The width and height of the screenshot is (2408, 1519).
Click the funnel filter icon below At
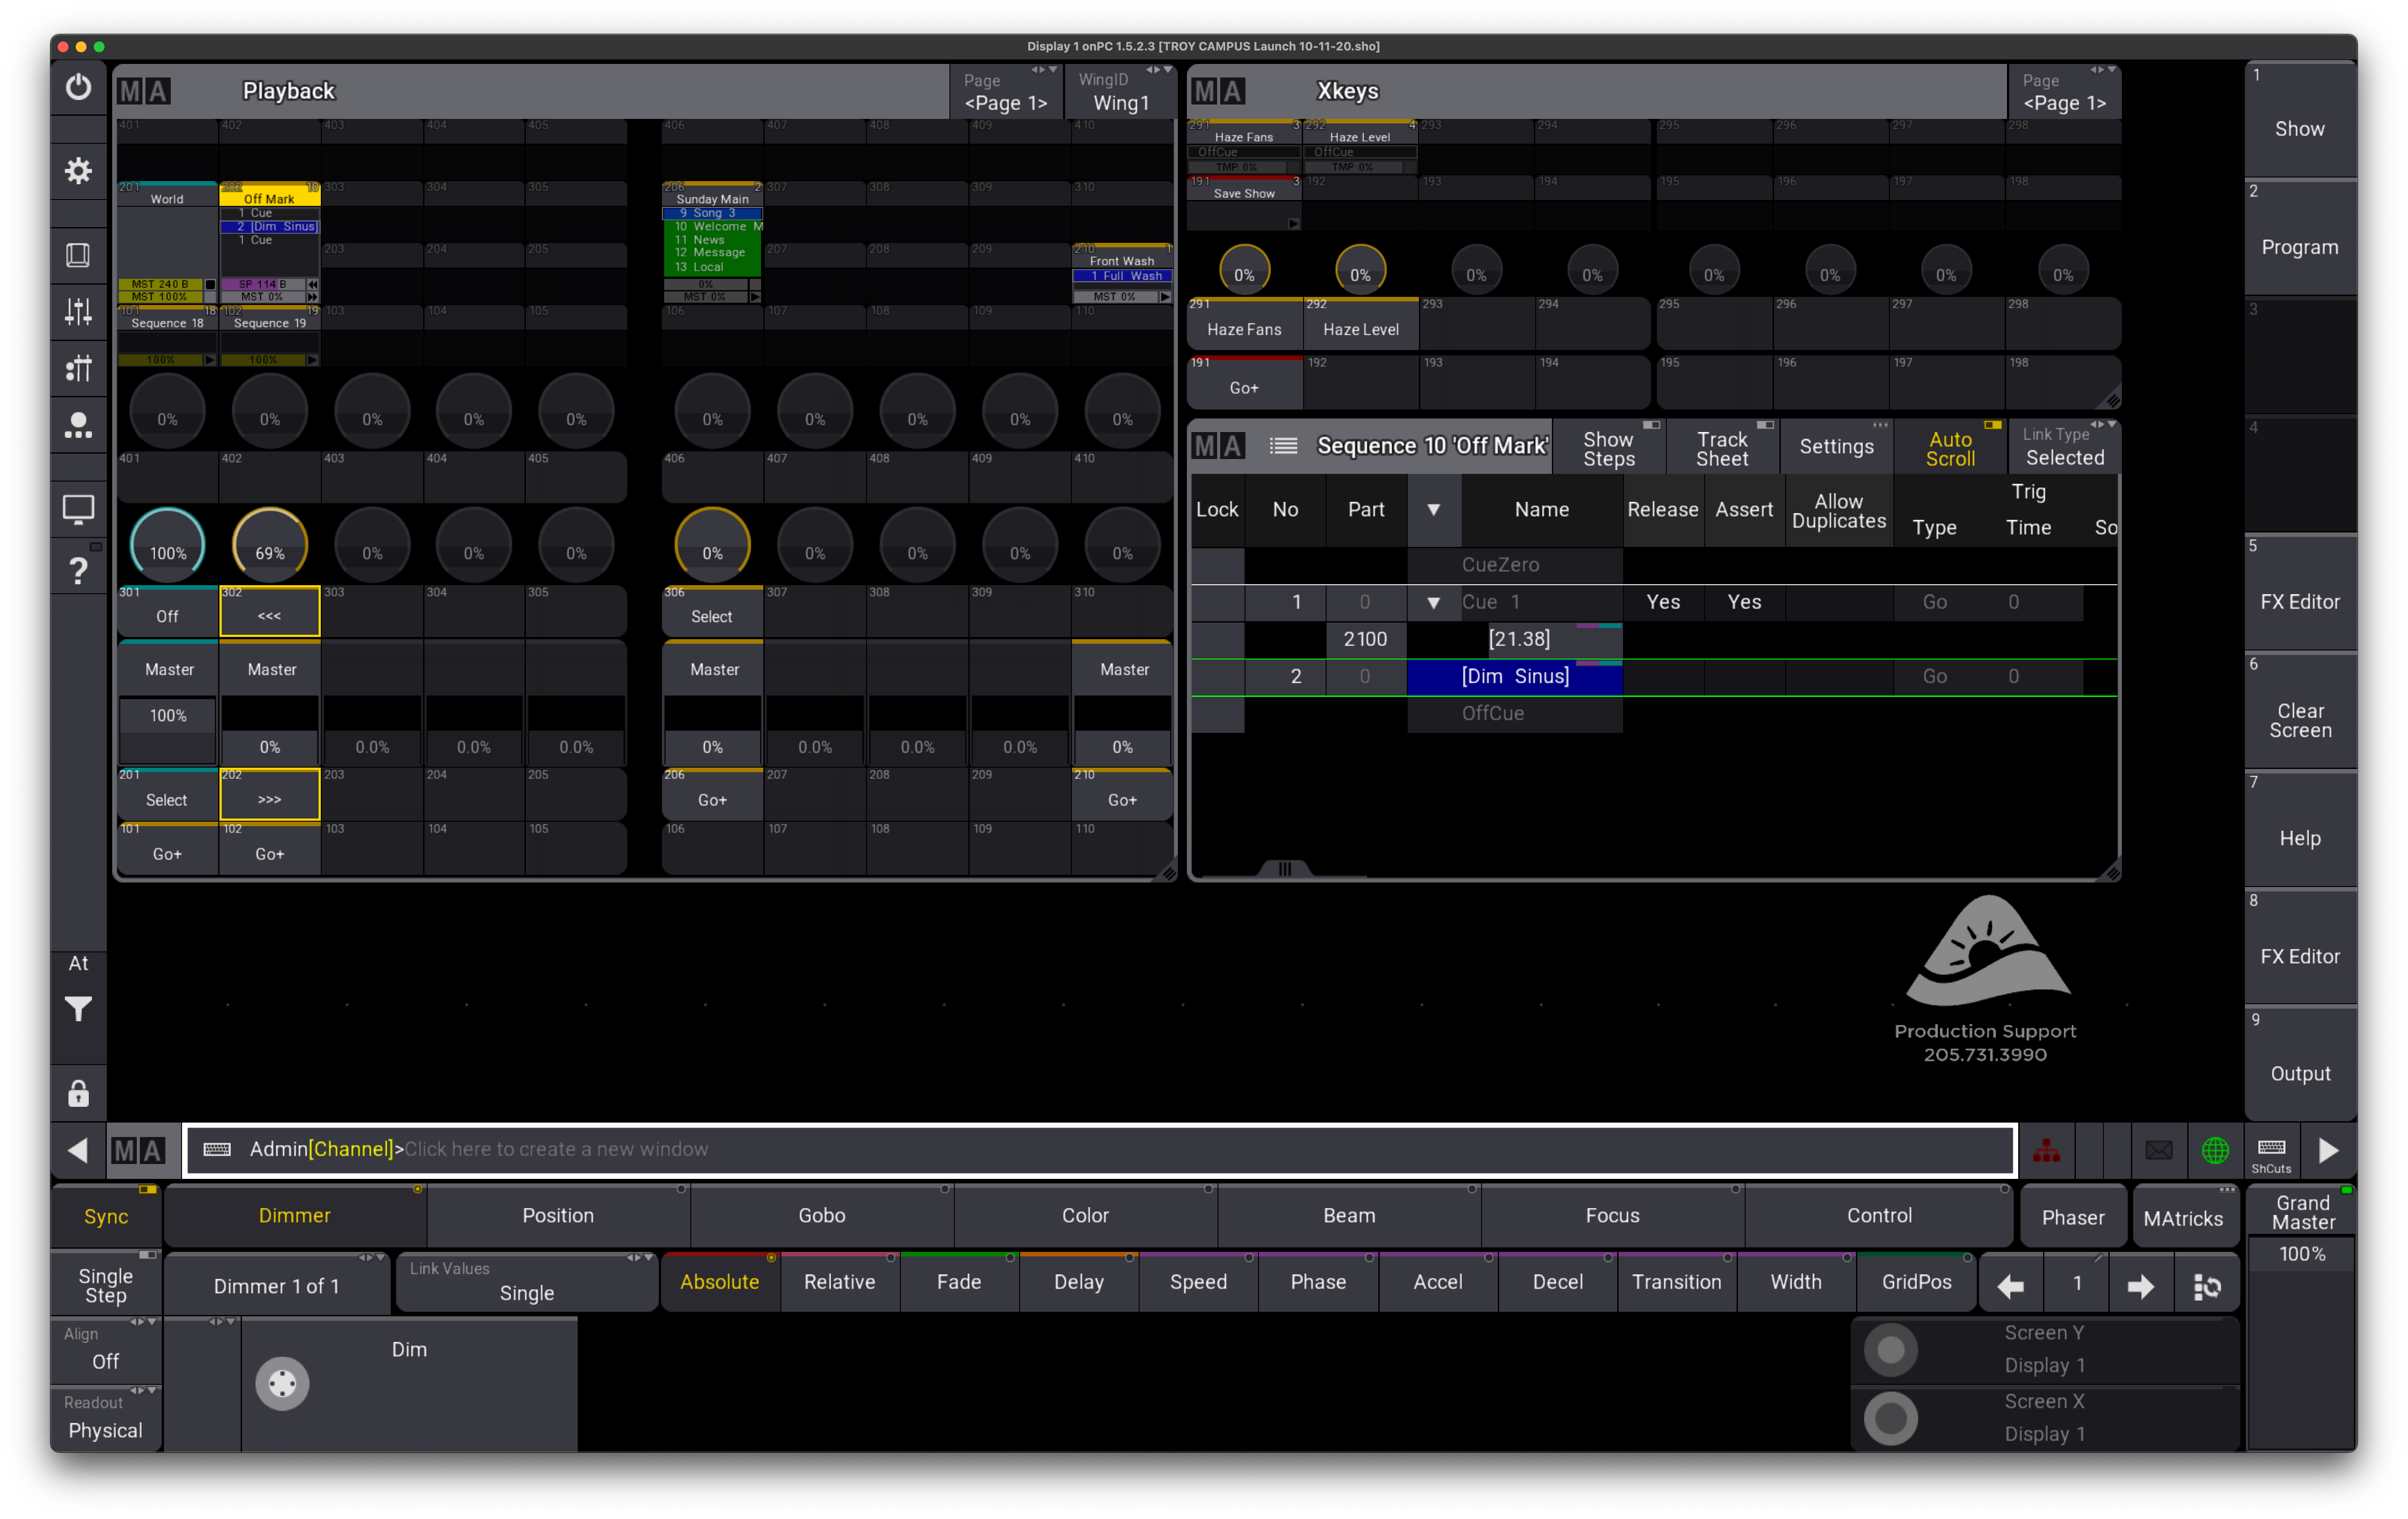click(78, 1010)
